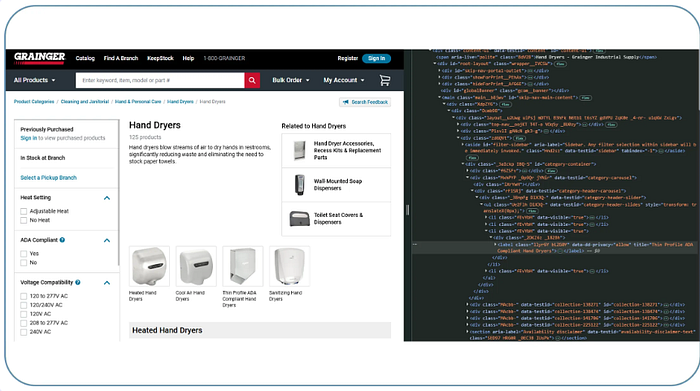Click Hand Dryer Accessories product image
Image resolution: width=700 pixels, height=391 pixels.
tap(300, 150)
